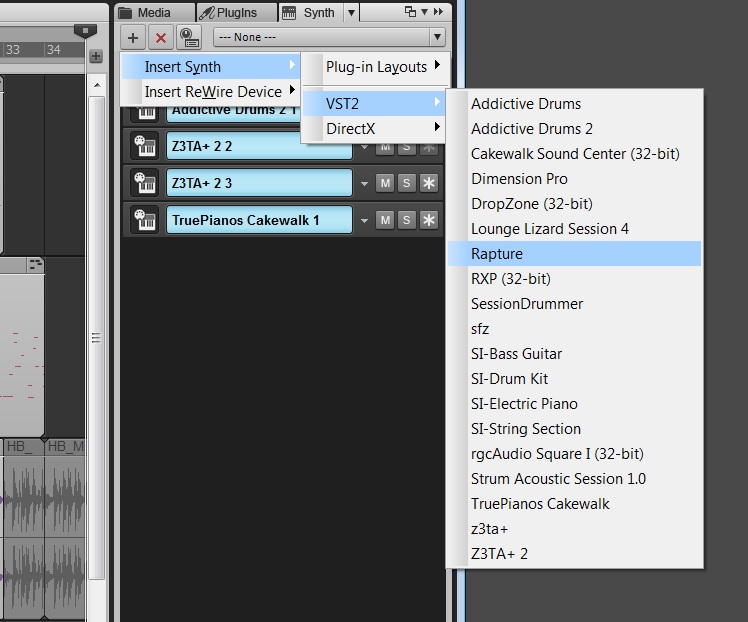Choose sfz synth
This screenshot has height=622, width=748.
click(x=574, y=329)
